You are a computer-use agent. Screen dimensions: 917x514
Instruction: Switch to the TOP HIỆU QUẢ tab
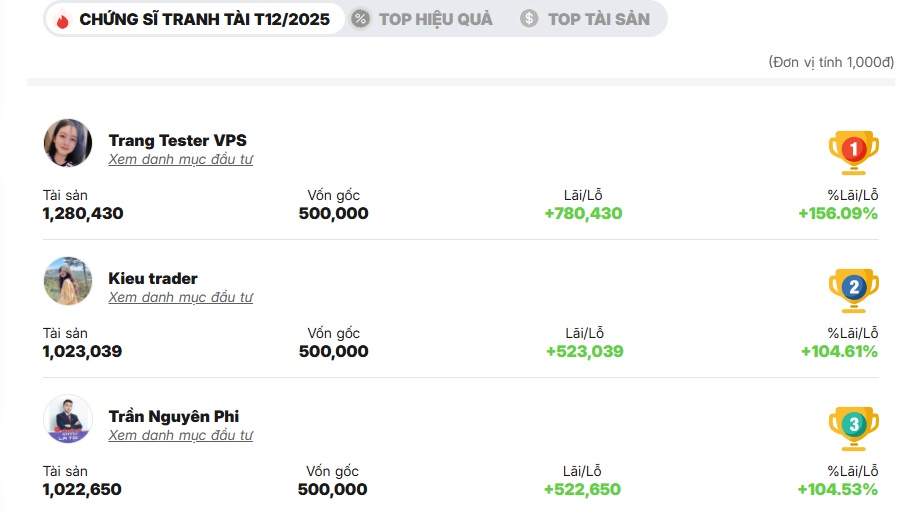click(x=435, y=19)
